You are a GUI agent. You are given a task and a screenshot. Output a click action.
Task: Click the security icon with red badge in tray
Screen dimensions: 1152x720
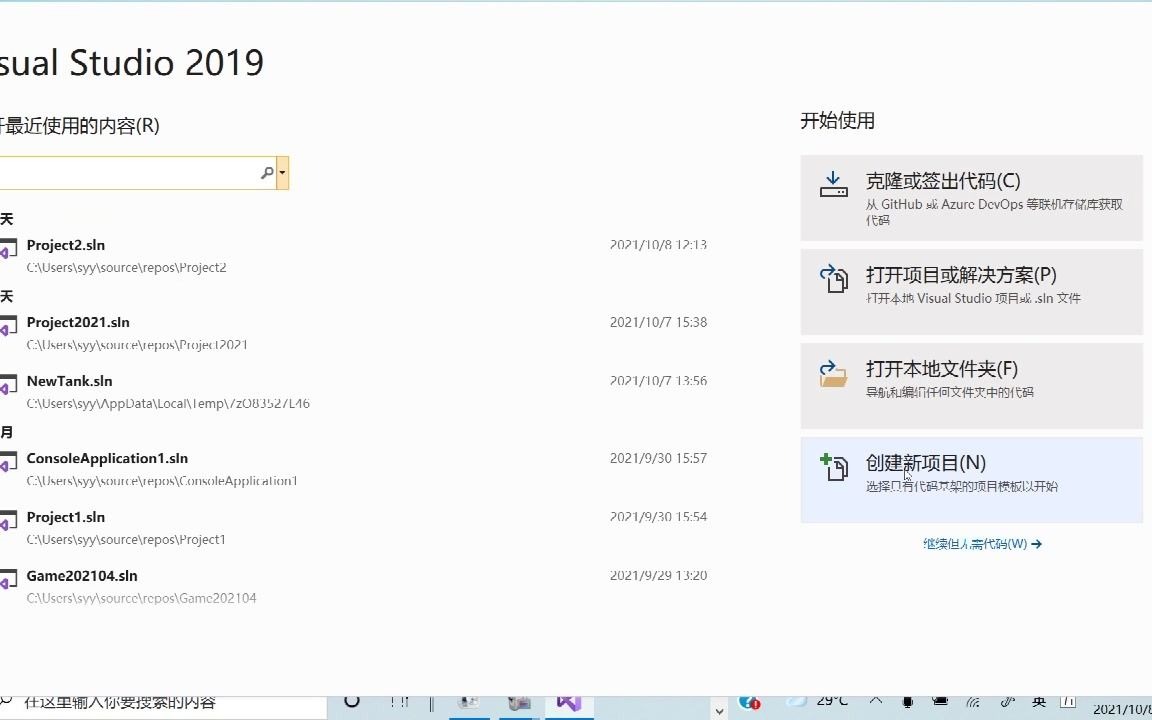click(748, 703)
